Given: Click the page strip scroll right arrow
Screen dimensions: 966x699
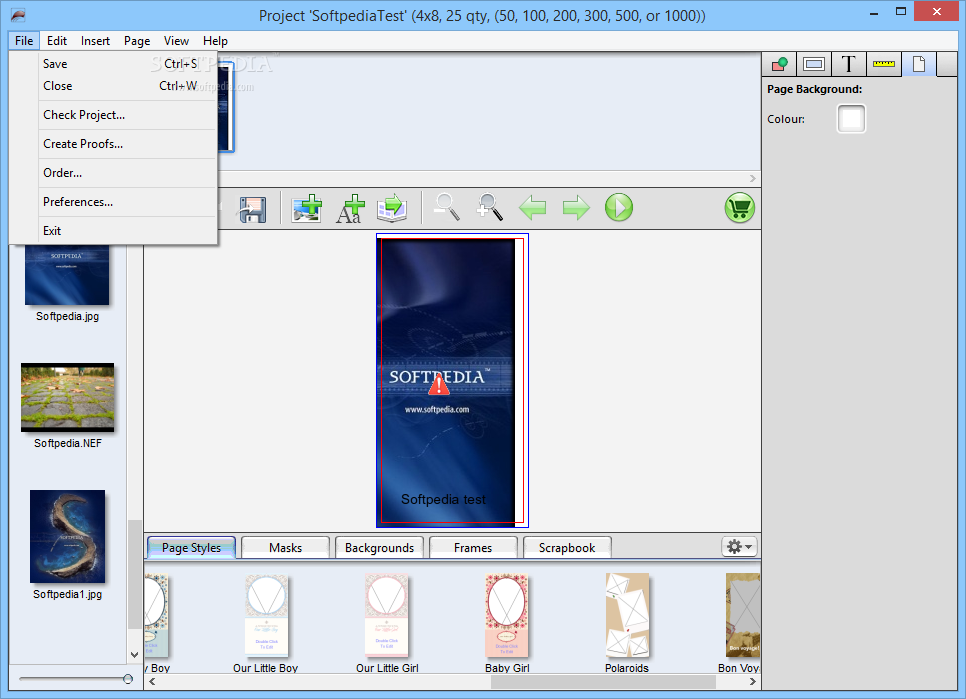Looking at the screenshot, I should [753, 178].
